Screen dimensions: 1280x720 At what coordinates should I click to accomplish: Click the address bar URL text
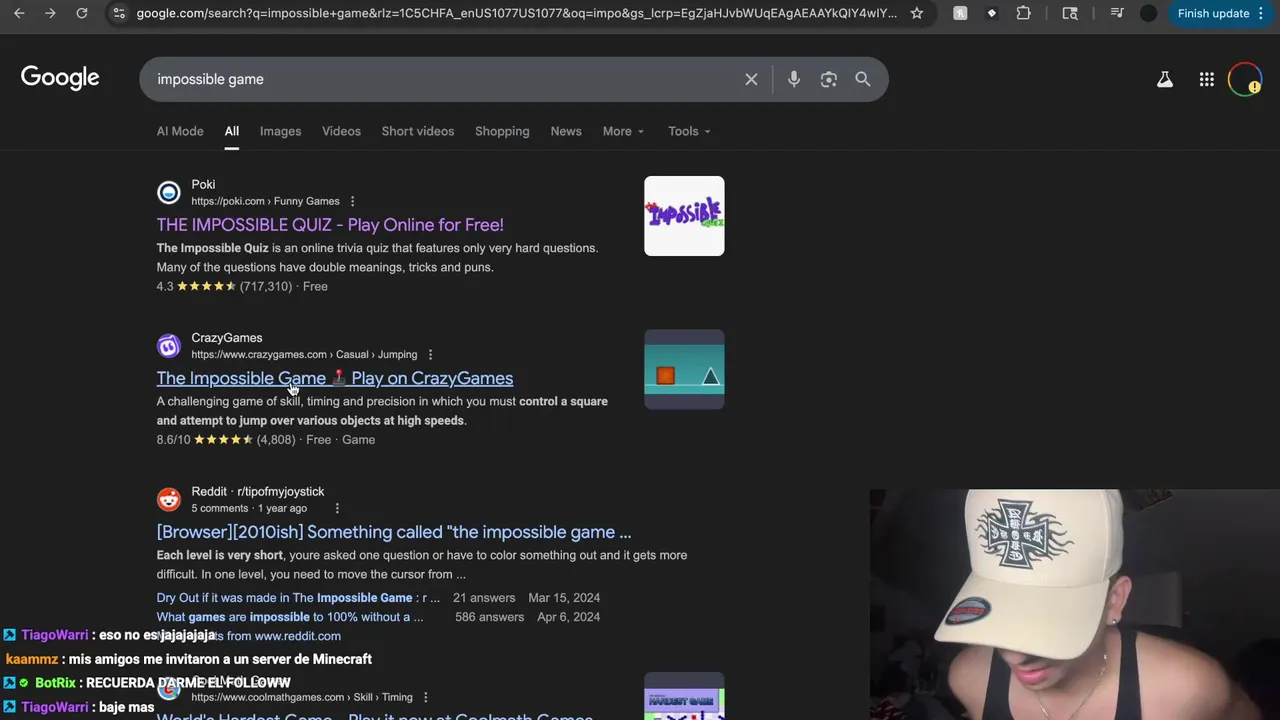tap(516, 13)
